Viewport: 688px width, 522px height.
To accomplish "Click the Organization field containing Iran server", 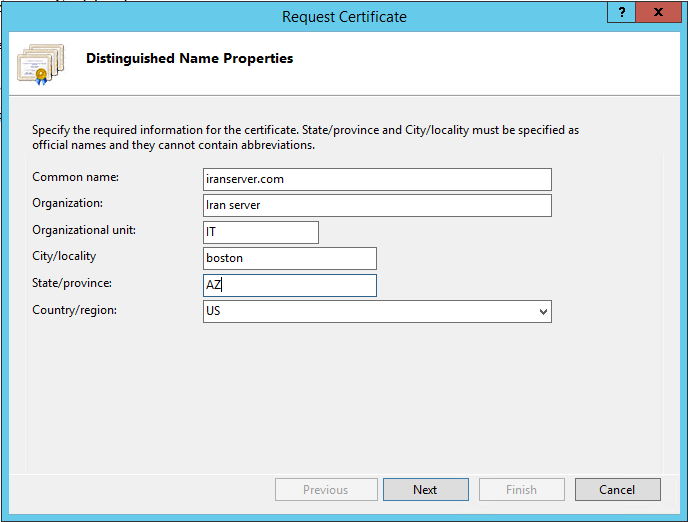I will (x=377, y=205).
